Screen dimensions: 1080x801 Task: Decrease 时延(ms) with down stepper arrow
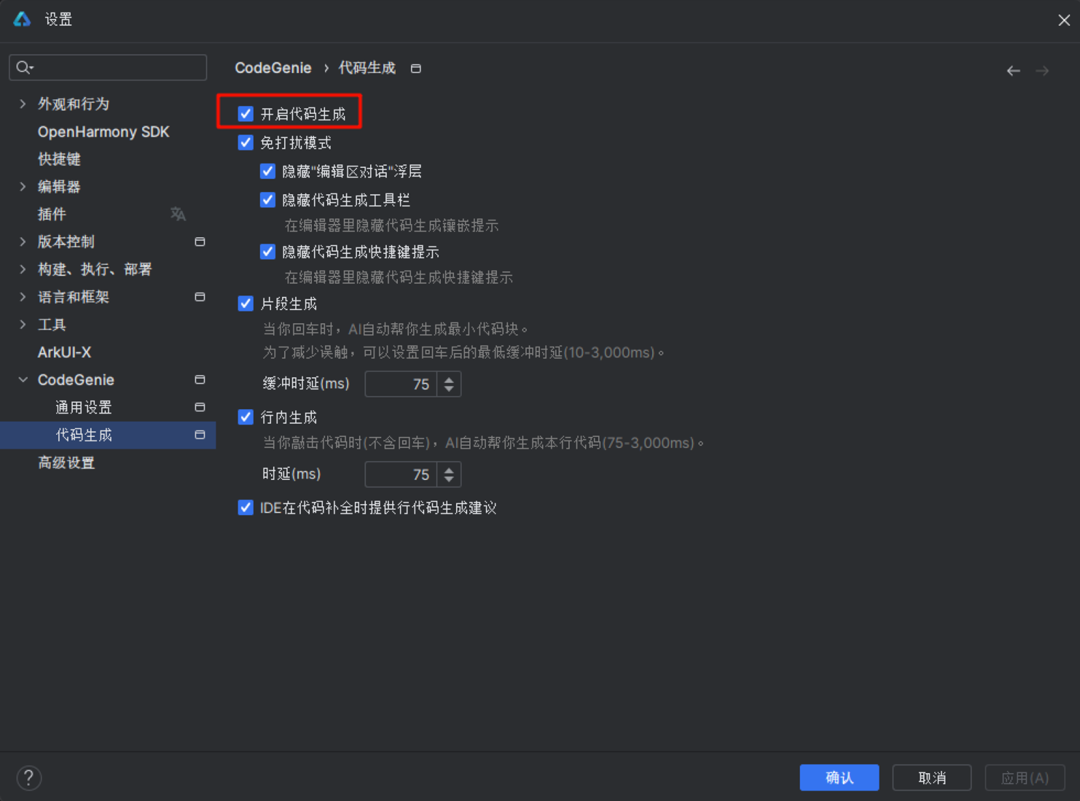[x=449, y=479]
